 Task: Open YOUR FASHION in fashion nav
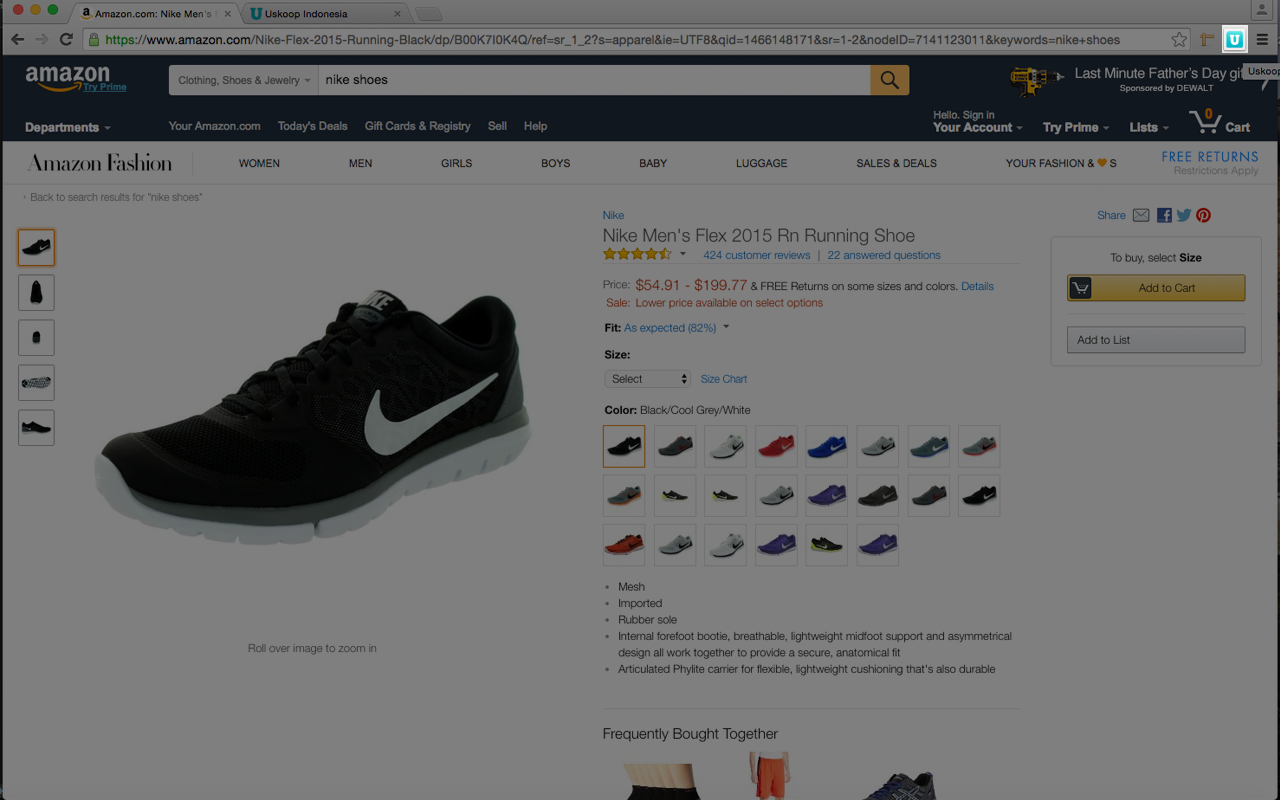click(1061, 163)
